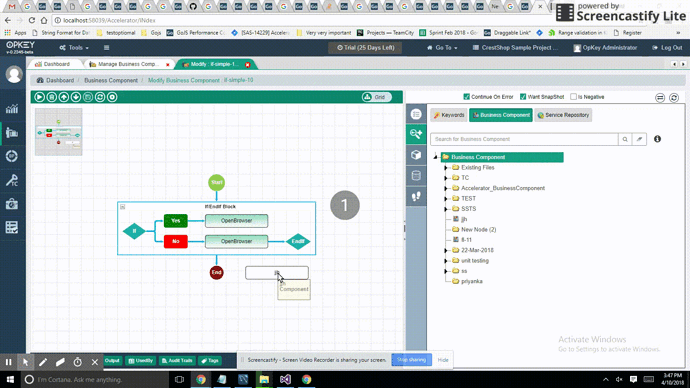Viewport: 690px width, 388px height.
Task: Toggle Is Negative checkbox
Action: pyautogui.click(x=573, y=97)
